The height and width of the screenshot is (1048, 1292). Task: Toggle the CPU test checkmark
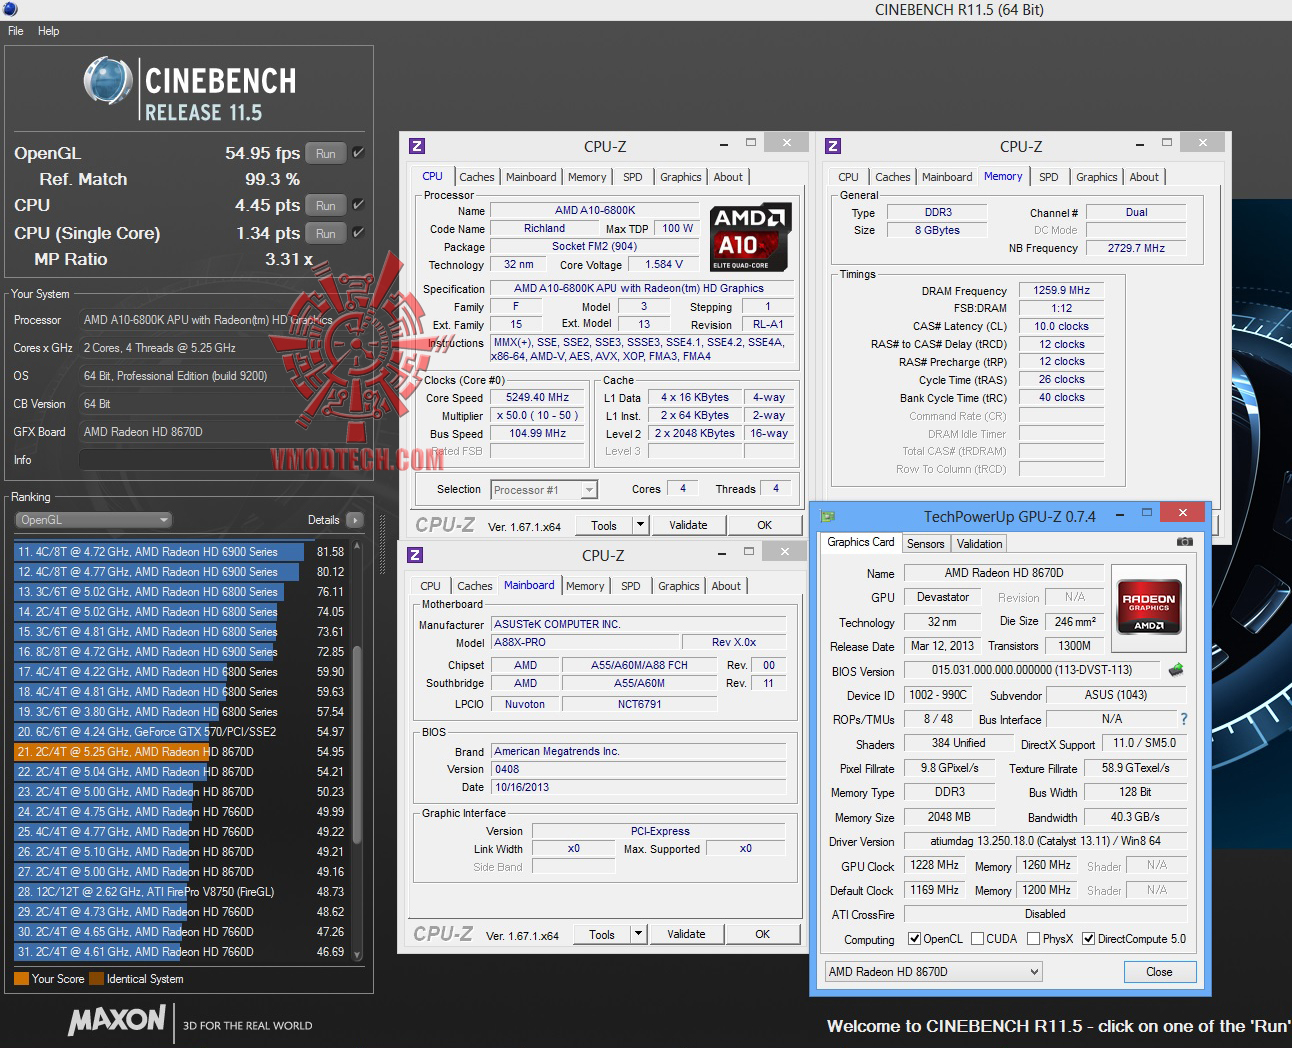pos(358,205)
